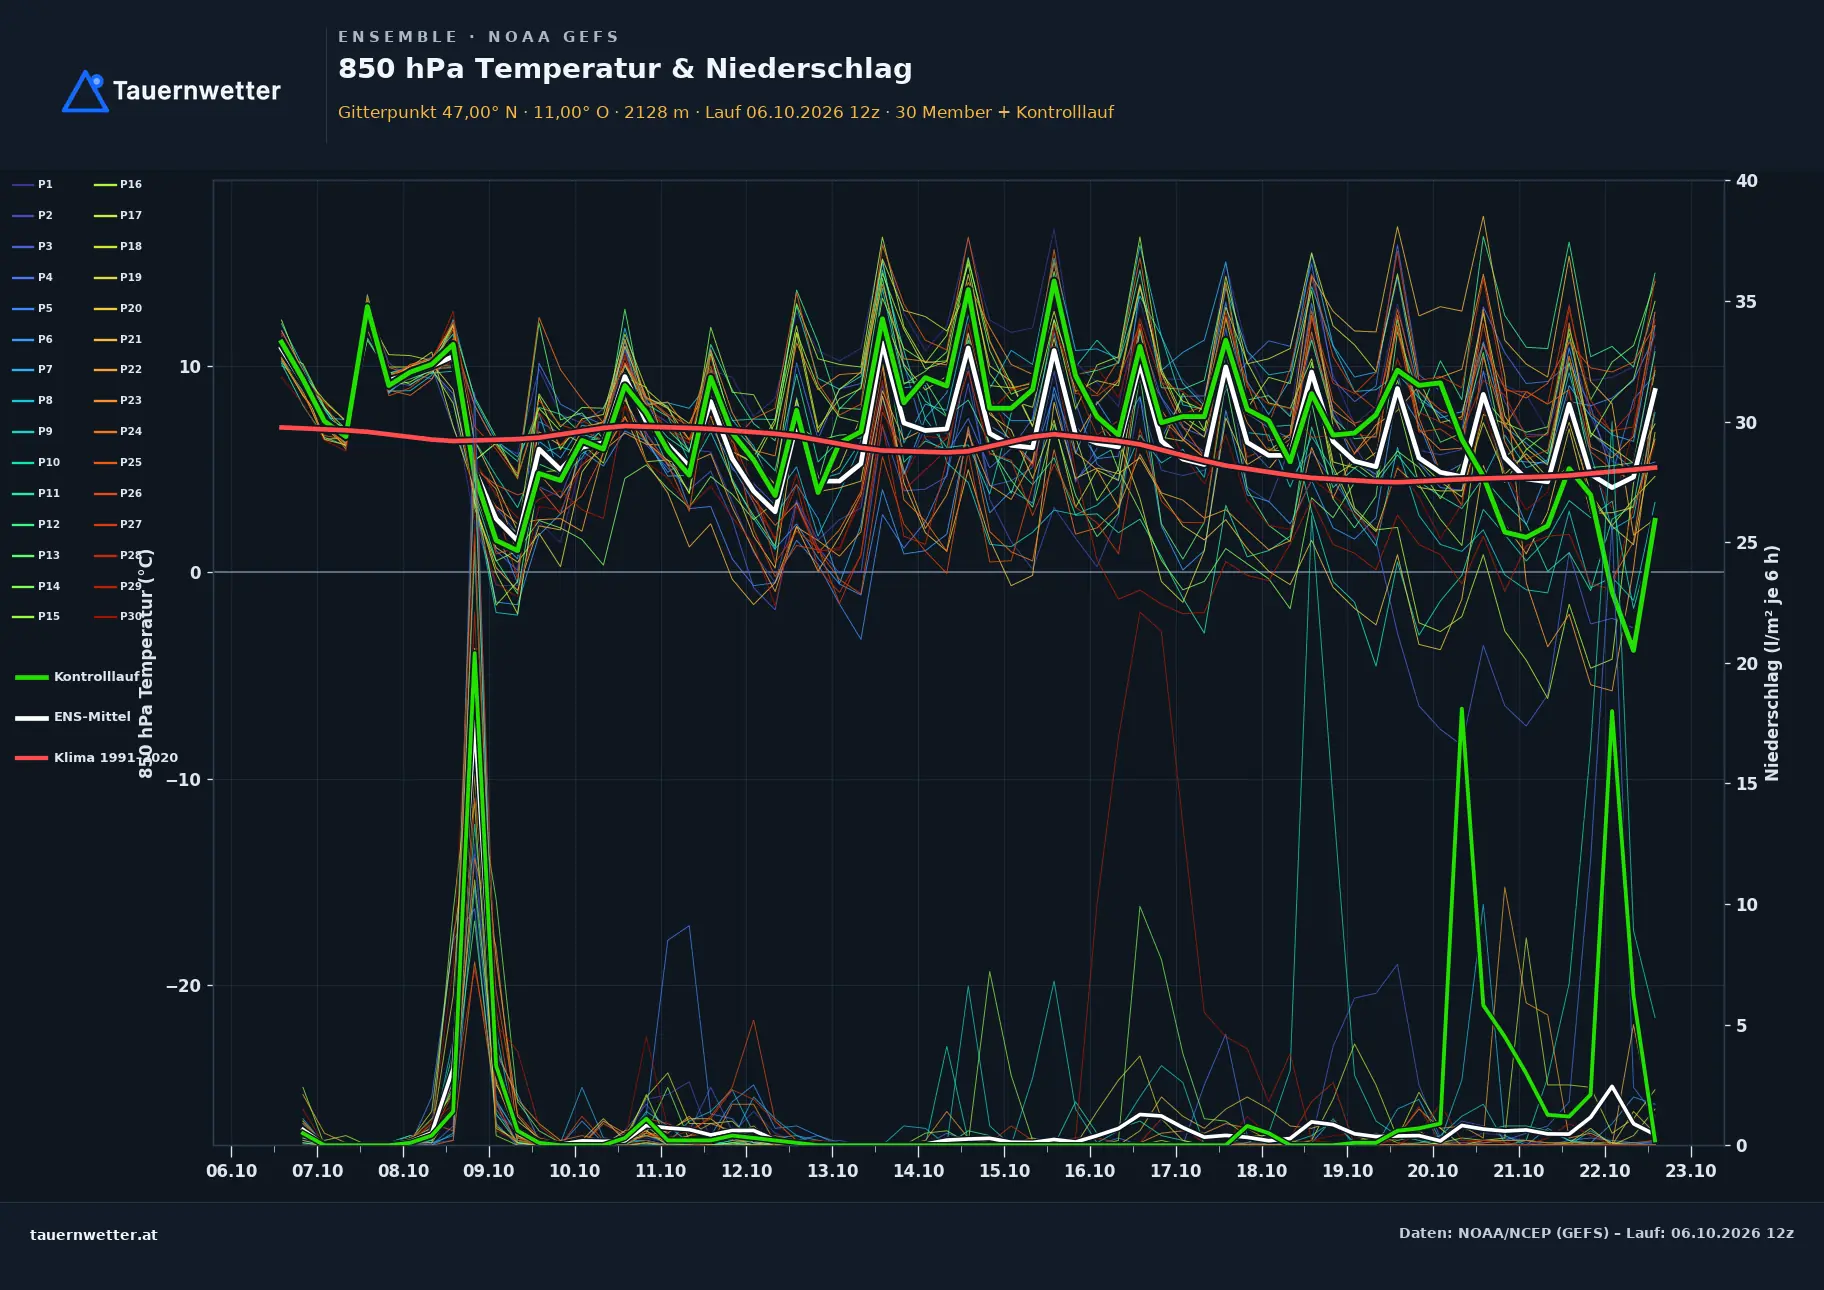
Task: Click the Niederschlag right axis title
Action: (x=1772, y=663)
